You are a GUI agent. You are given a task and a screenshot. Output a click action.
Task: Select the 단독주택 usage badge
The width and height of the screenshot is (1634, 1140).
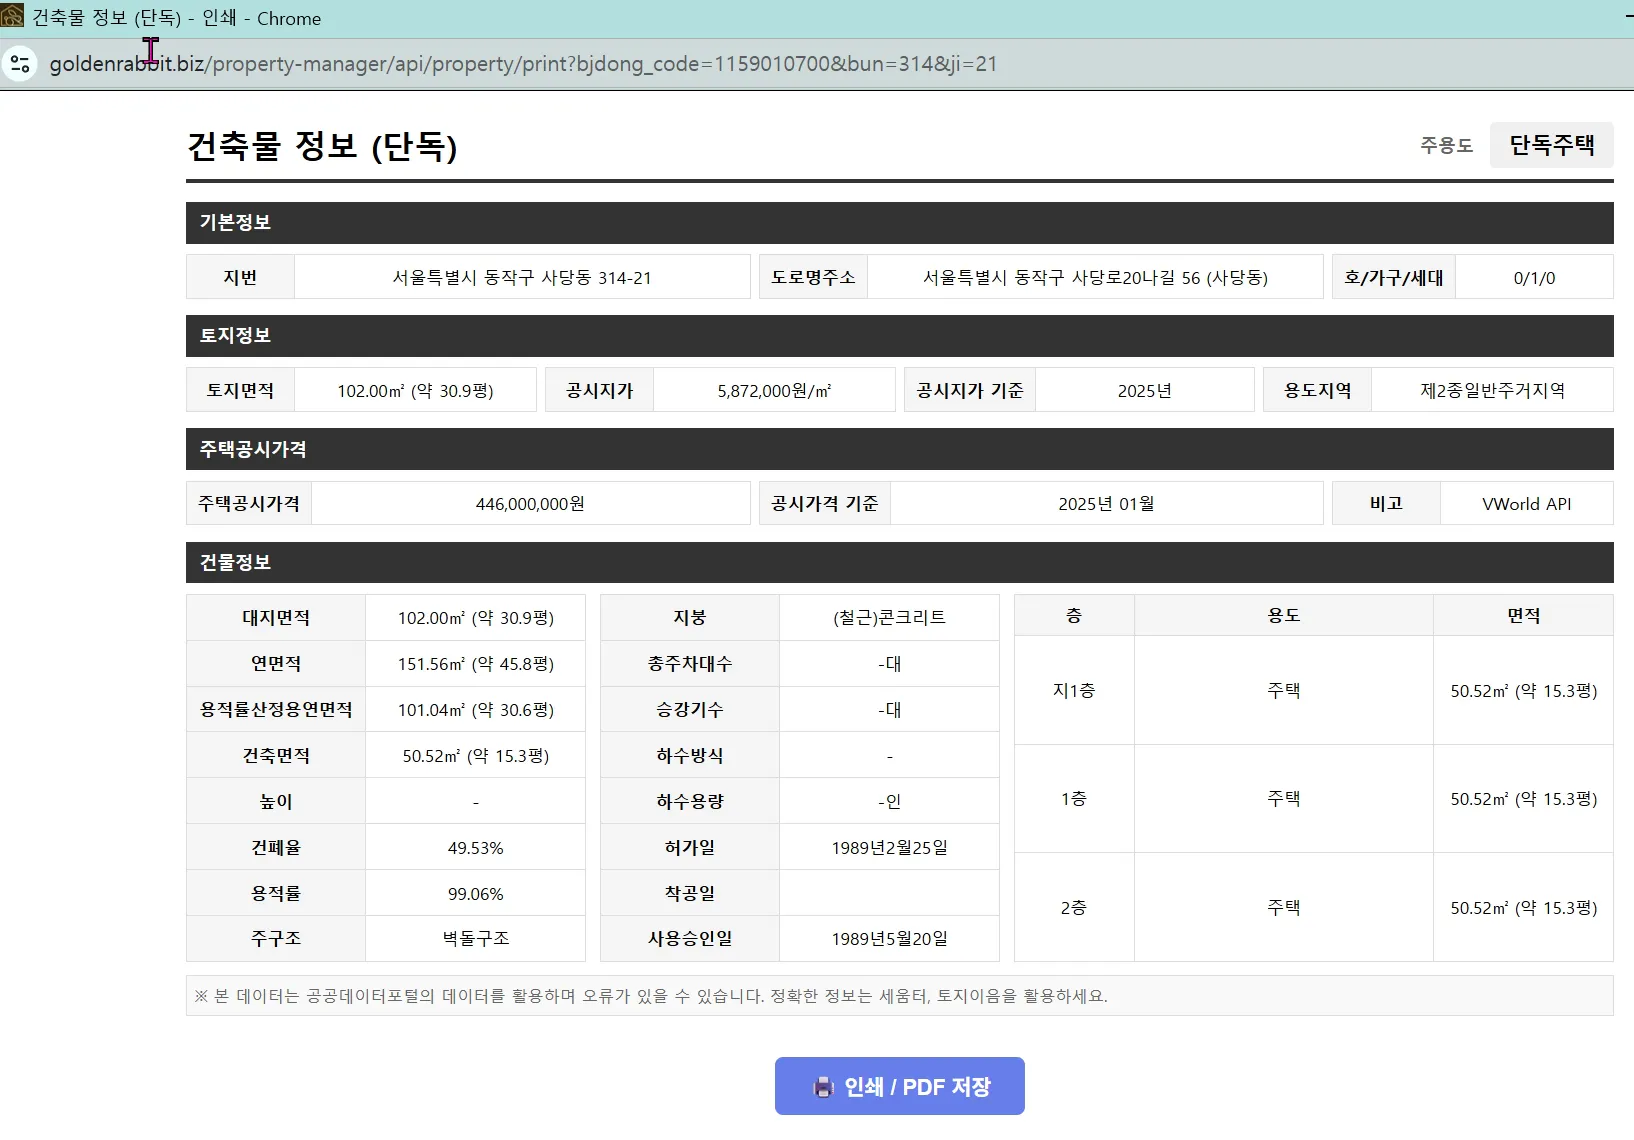[1551, 145]
